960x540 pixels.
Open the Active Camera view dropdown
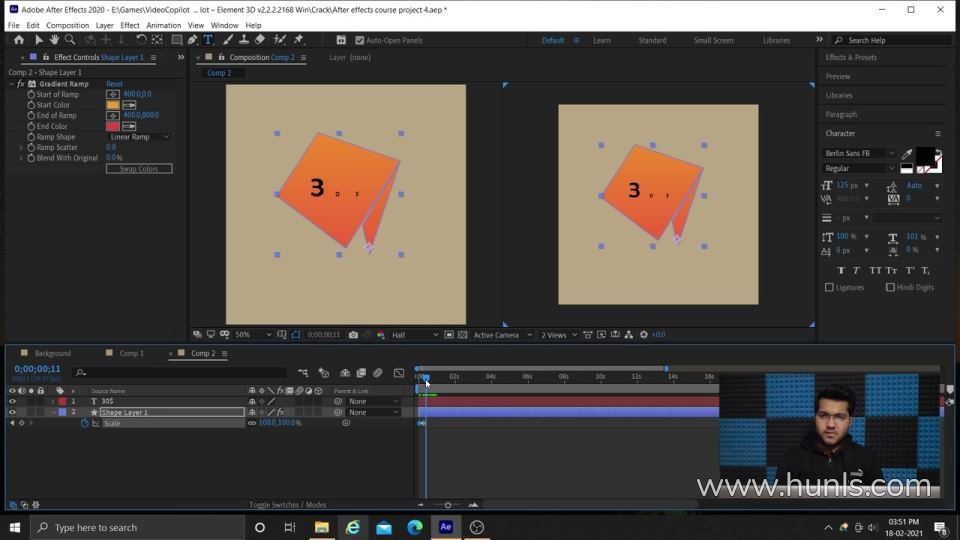tap(503, 335)
